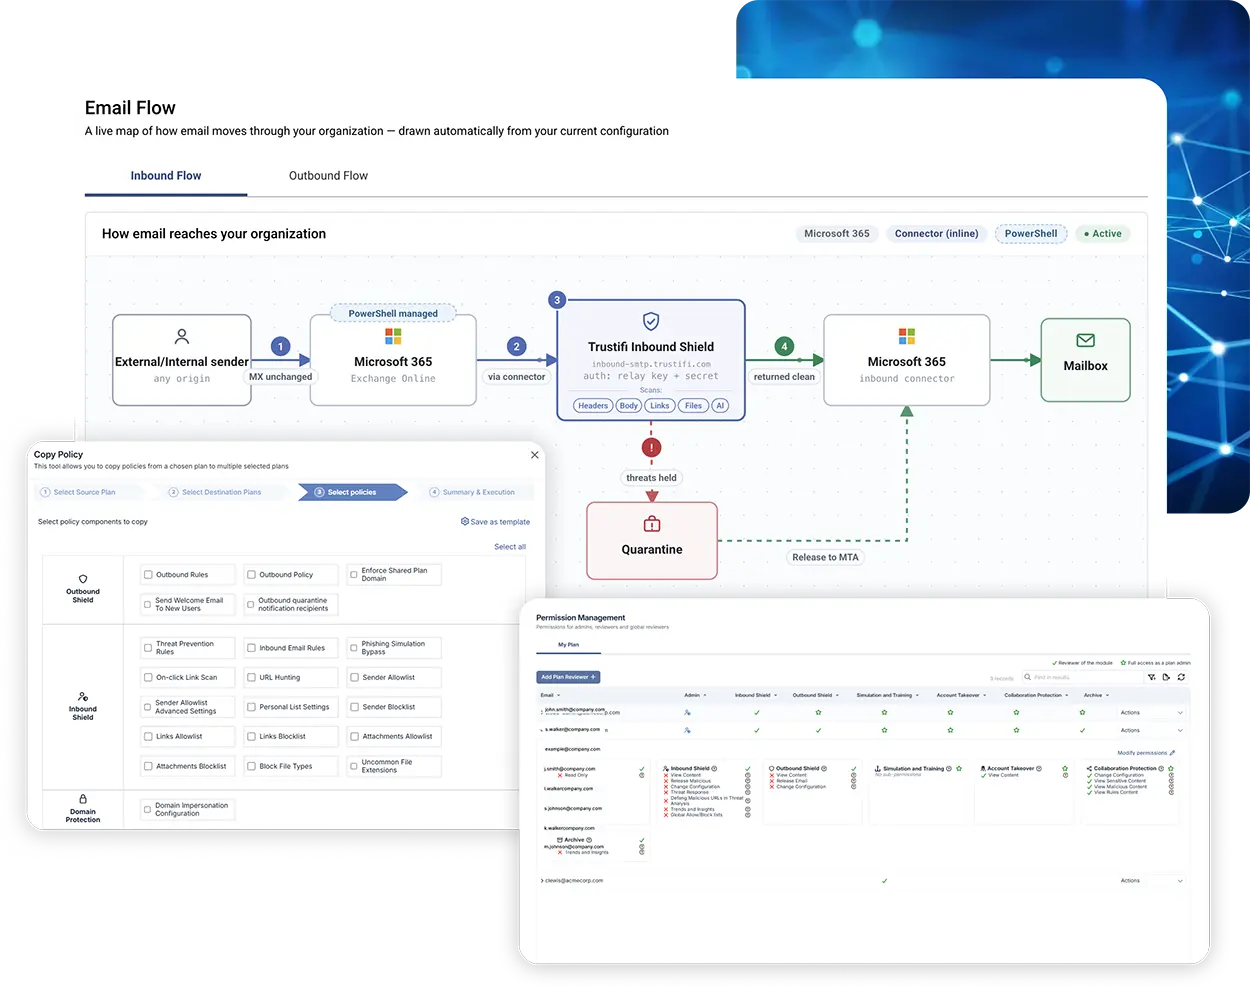Check the Outbound Rules checkbox

point(148,575)
